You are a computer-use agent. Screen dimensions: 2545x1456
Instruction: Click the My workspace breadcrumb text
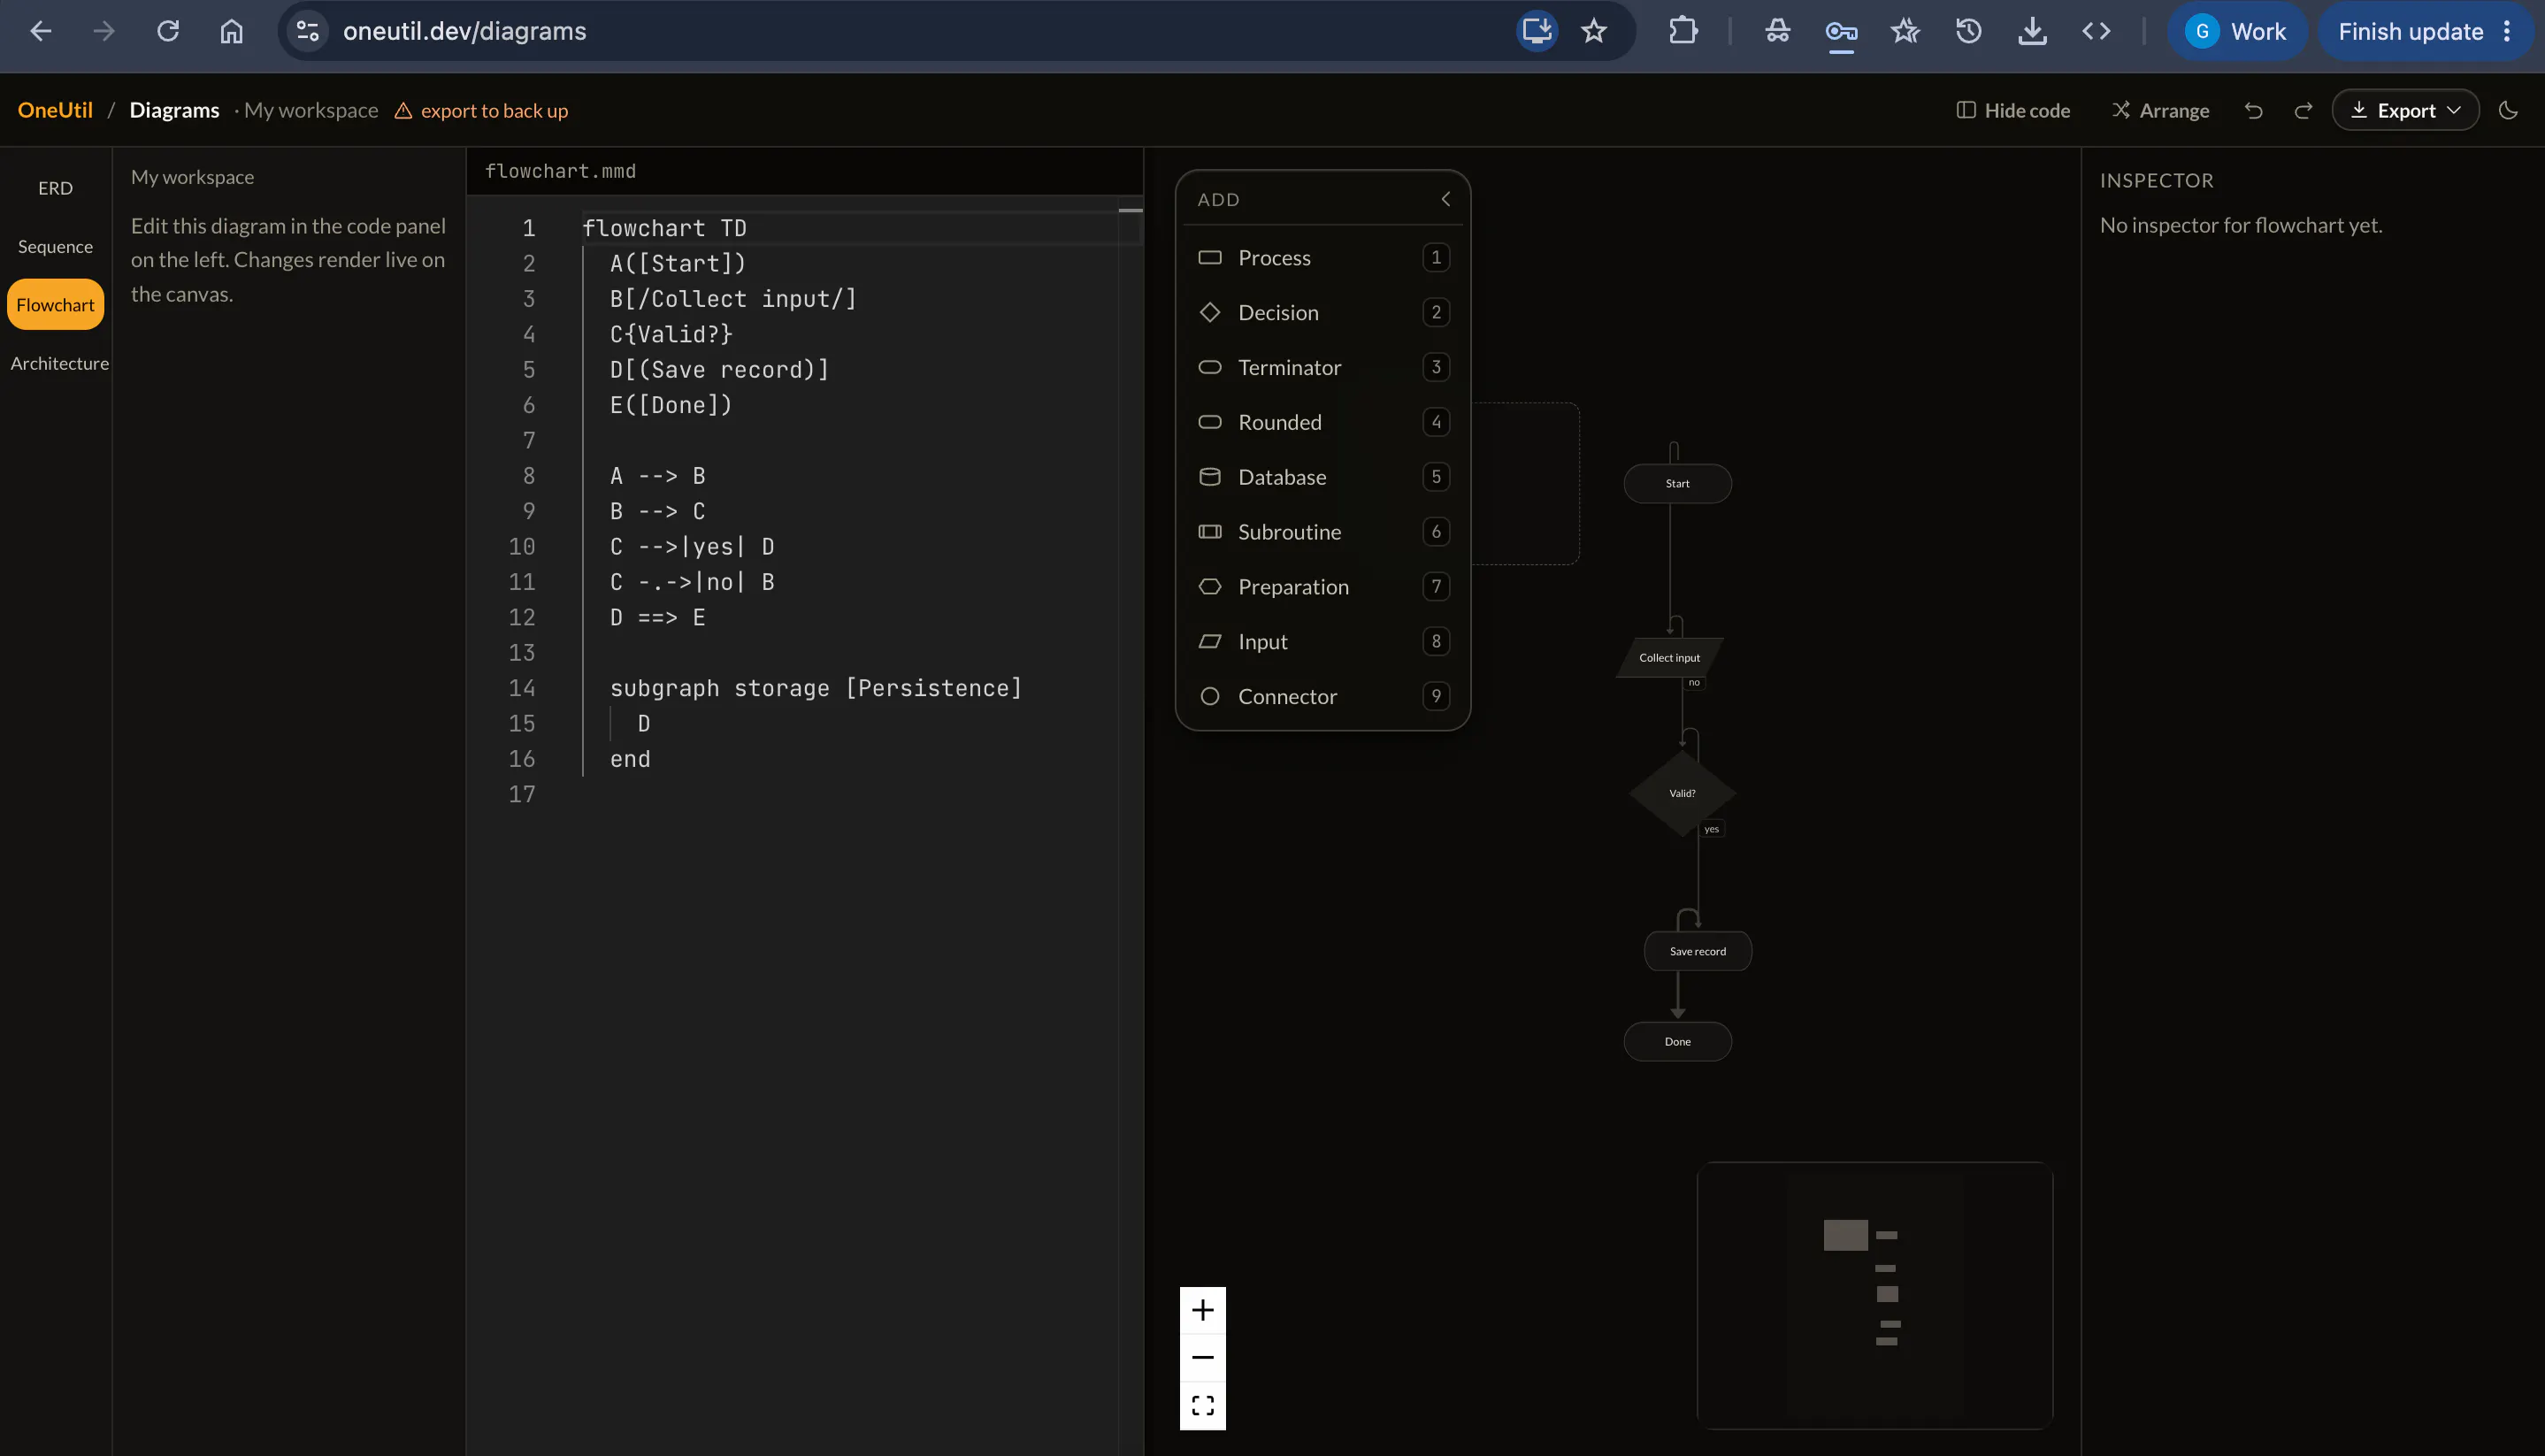(x=311, y=110)
